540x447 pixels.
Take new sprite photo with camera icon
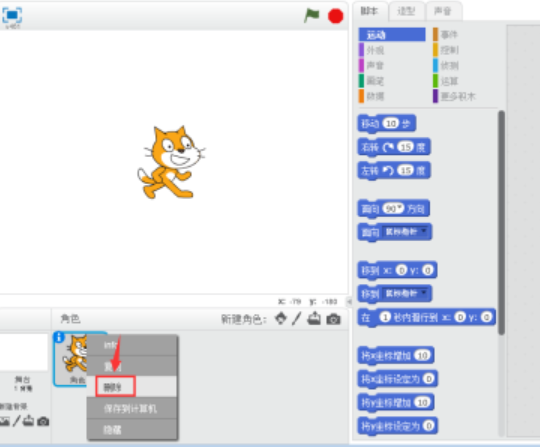333,320
